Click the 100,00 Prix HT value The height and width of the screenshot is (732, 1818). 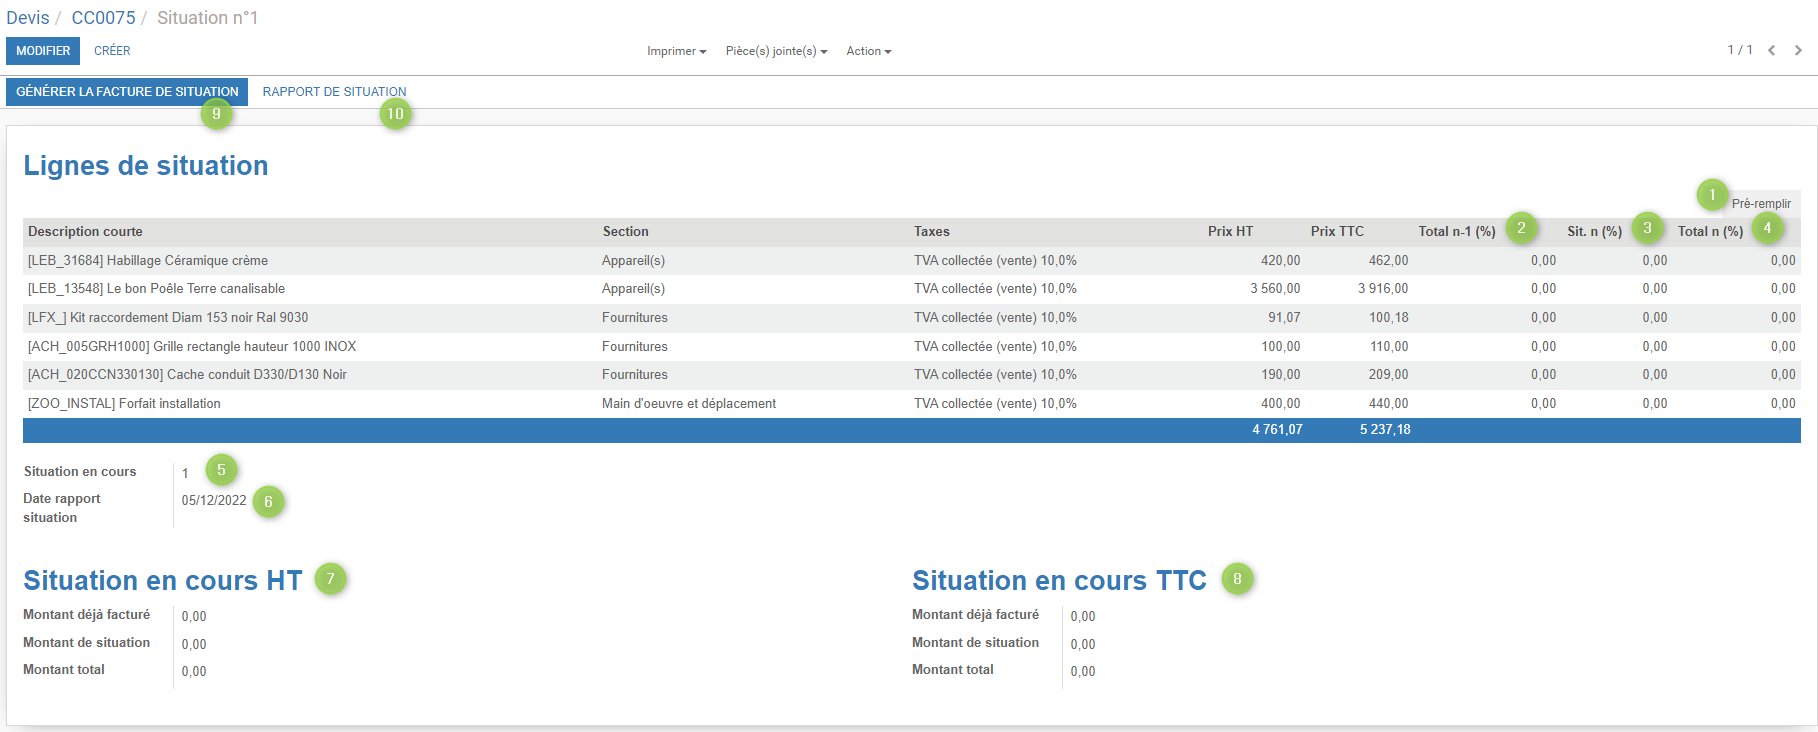point(1280,347)
